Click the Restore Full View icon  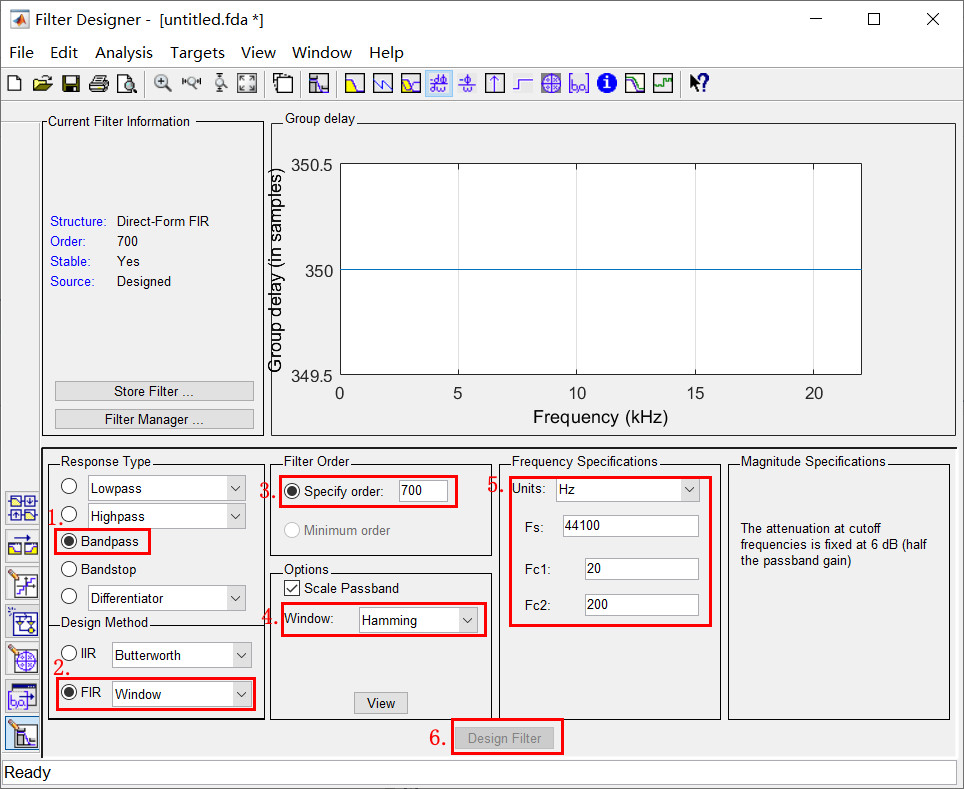[247, 83]
